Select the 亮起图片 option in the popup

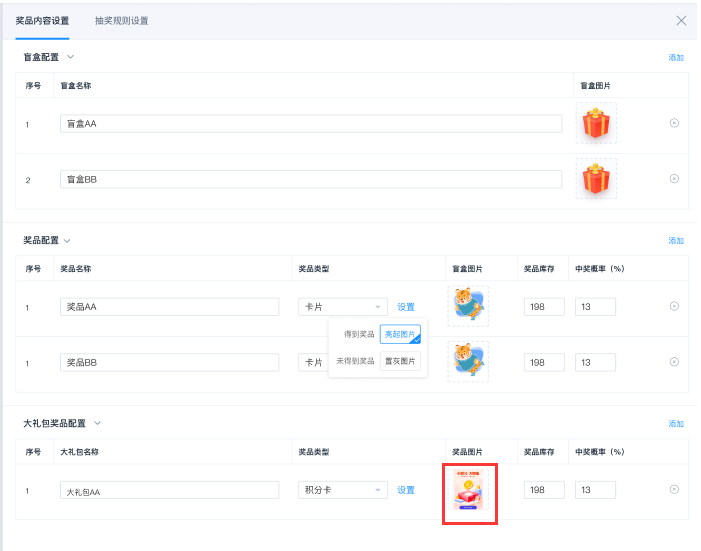(x=400, y=334)
